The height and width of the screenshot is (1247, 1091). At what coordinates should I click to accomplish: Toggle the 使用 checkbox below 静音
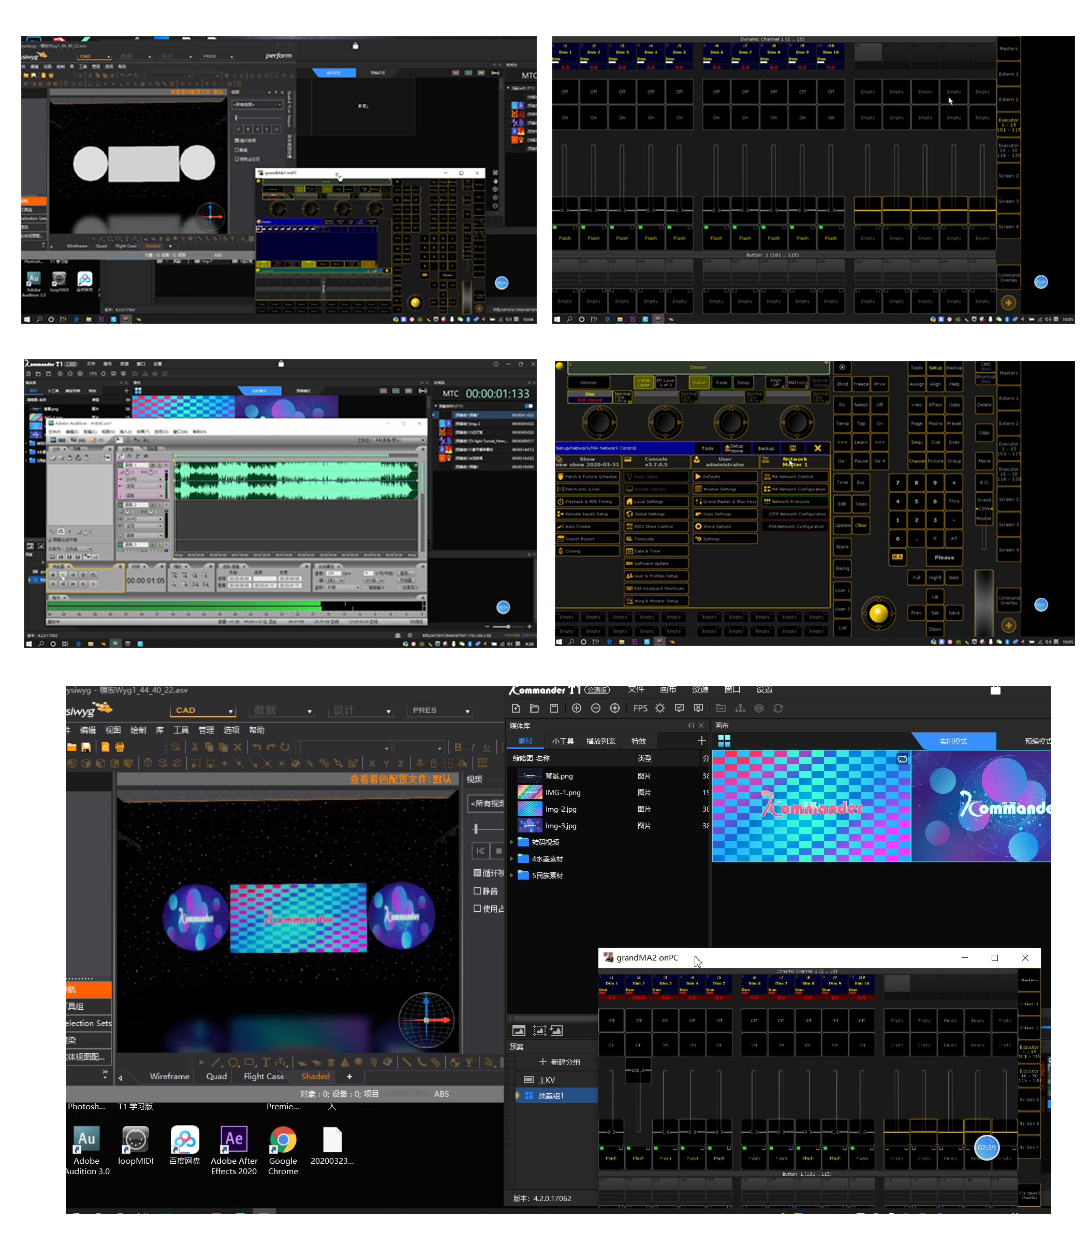(x=477, y=909)
